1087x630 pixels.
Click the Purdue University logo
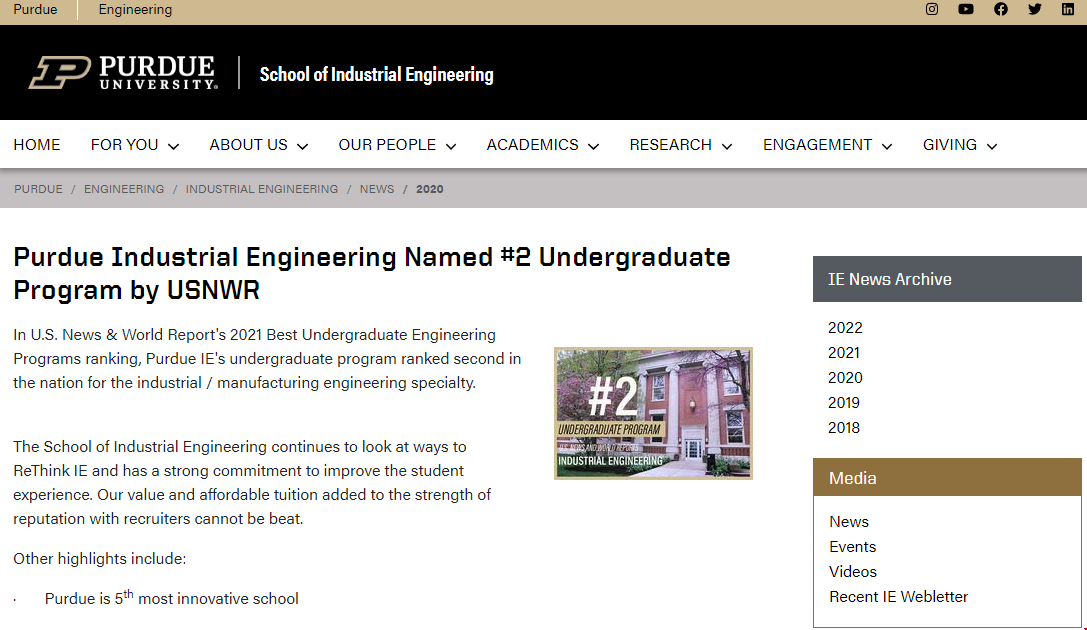coord(123,73)
